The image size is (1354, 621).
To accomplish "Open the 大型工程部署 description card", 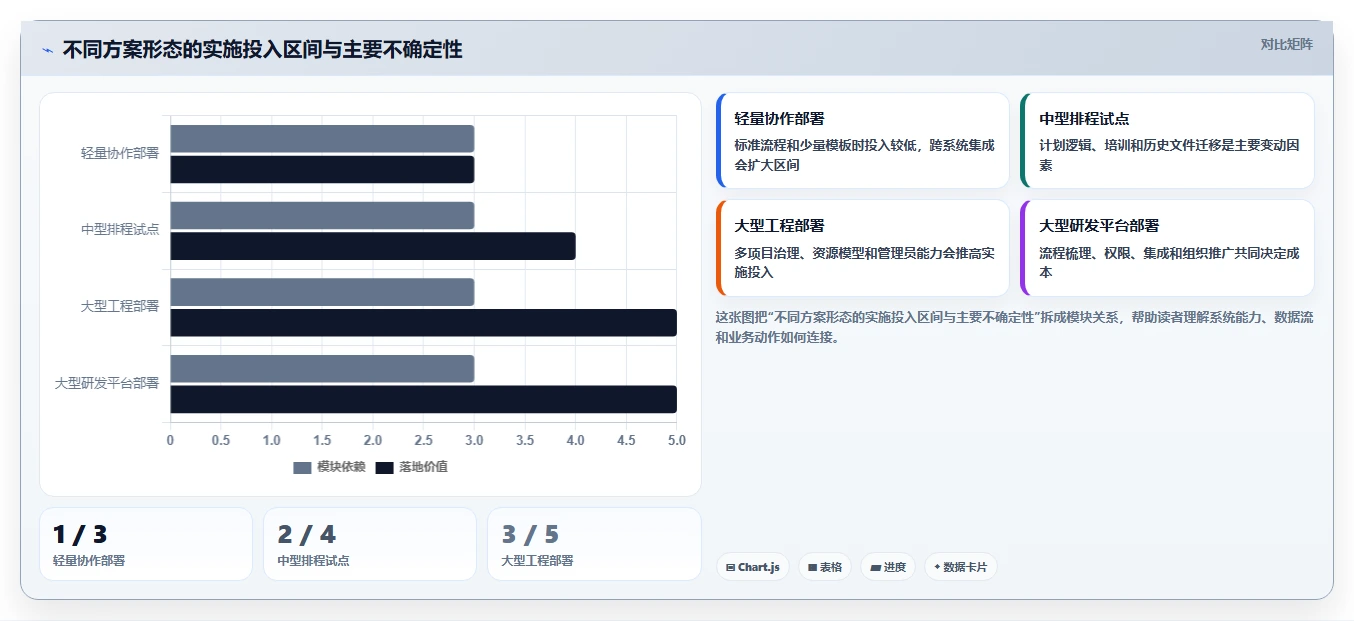I will coord(863,248).
